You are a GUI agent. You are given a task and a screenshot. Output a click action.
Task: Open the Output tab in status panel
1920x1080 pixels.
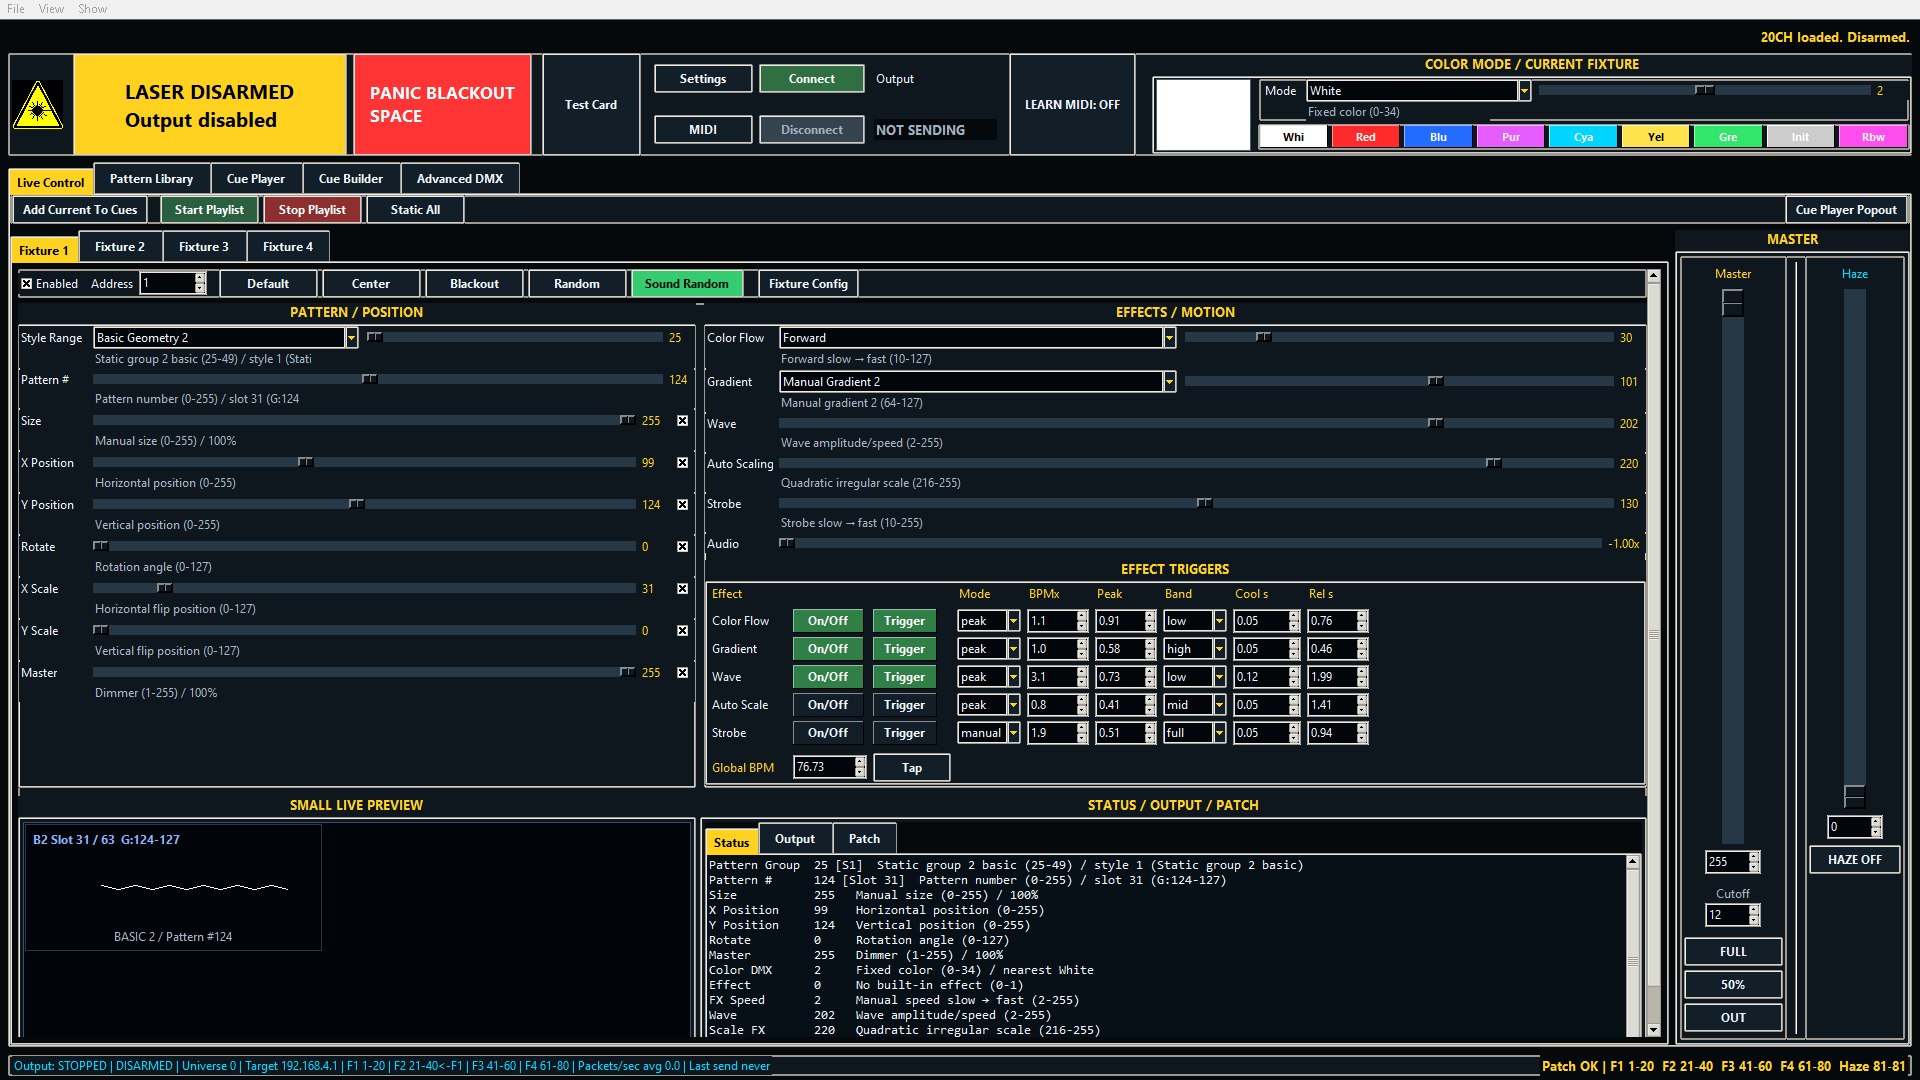pos(795,839)
